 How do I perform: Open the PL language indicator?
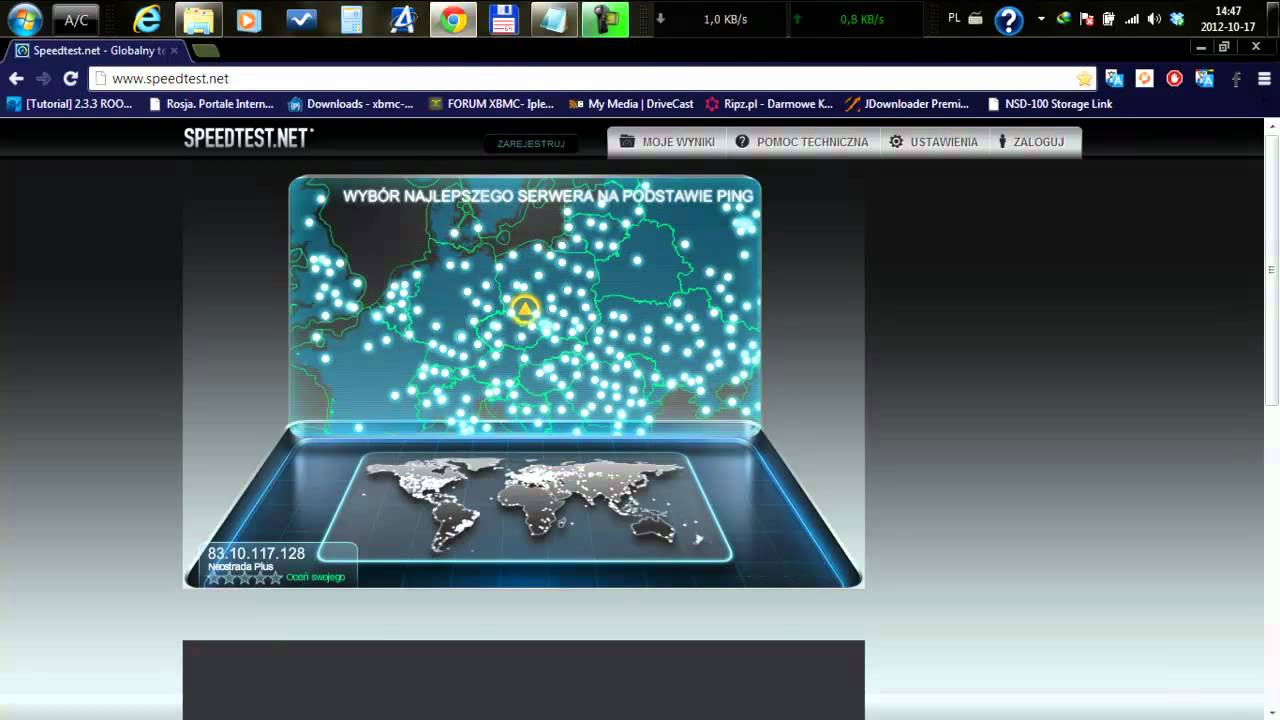pyautogui.click(x=954, y=18)
